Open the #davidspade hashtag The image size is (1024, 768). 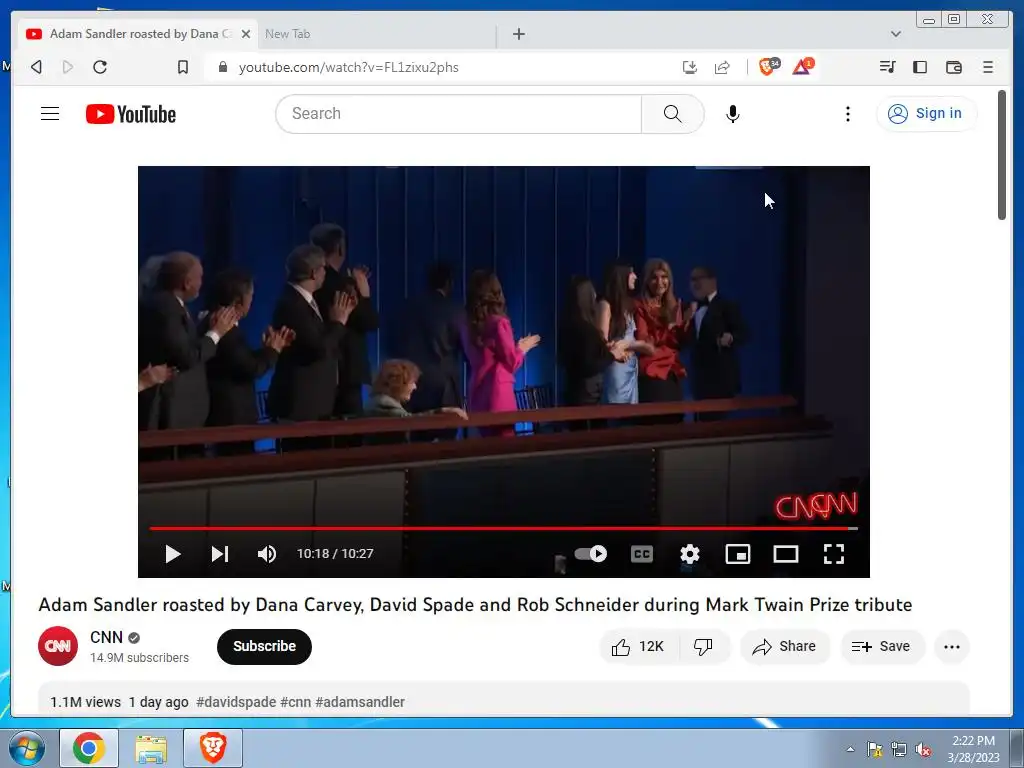click(x=236, y=702)
